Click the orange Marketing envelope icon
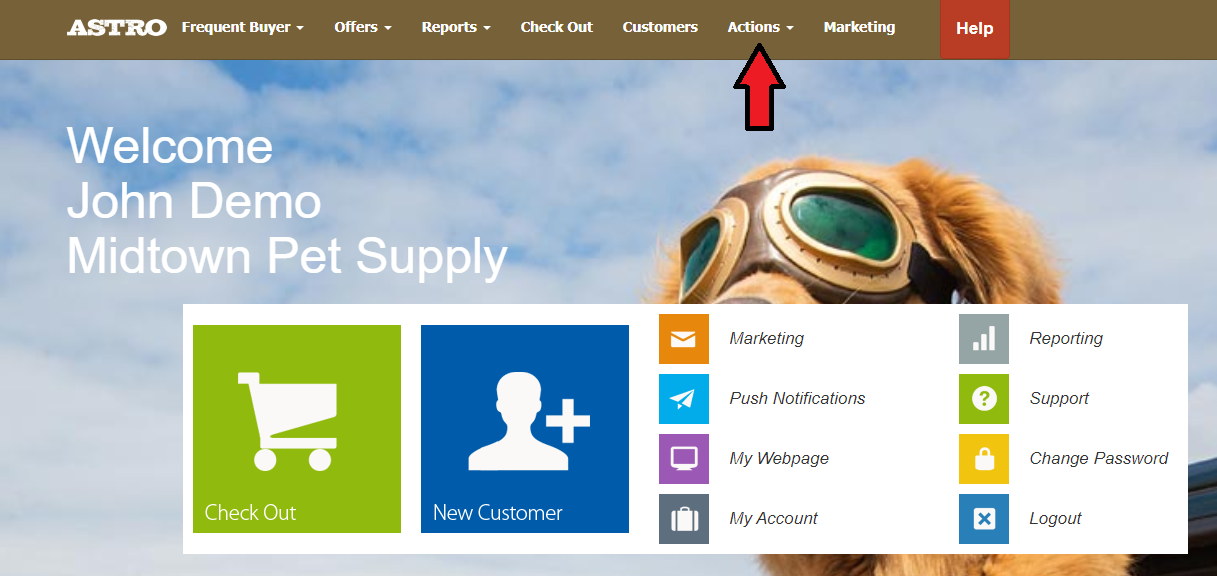 [684, 339]
